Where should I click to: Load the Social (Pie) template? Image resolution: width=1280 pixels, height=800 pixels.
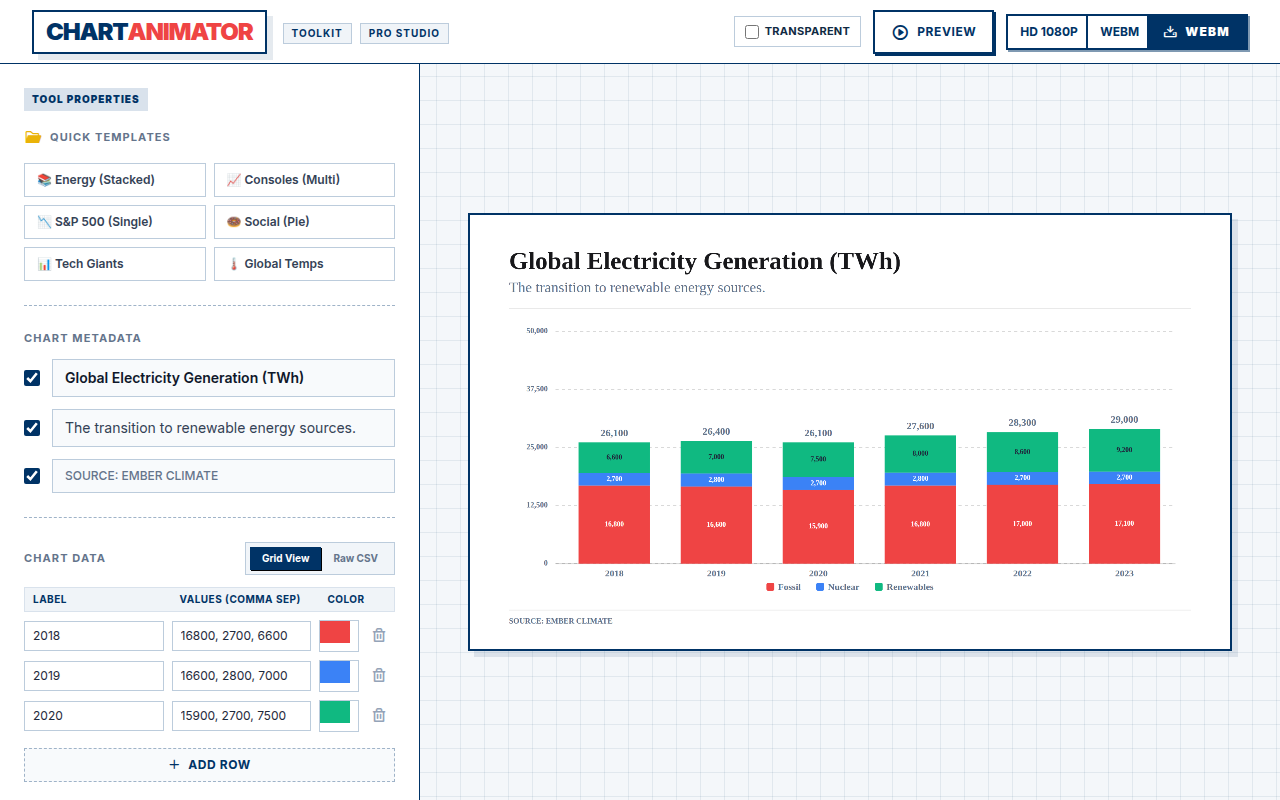304,222
